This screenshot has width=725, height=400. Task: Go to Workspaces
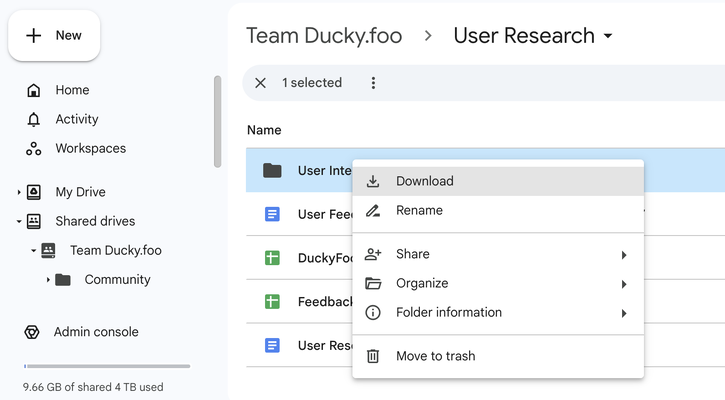[x=90, y=148]
